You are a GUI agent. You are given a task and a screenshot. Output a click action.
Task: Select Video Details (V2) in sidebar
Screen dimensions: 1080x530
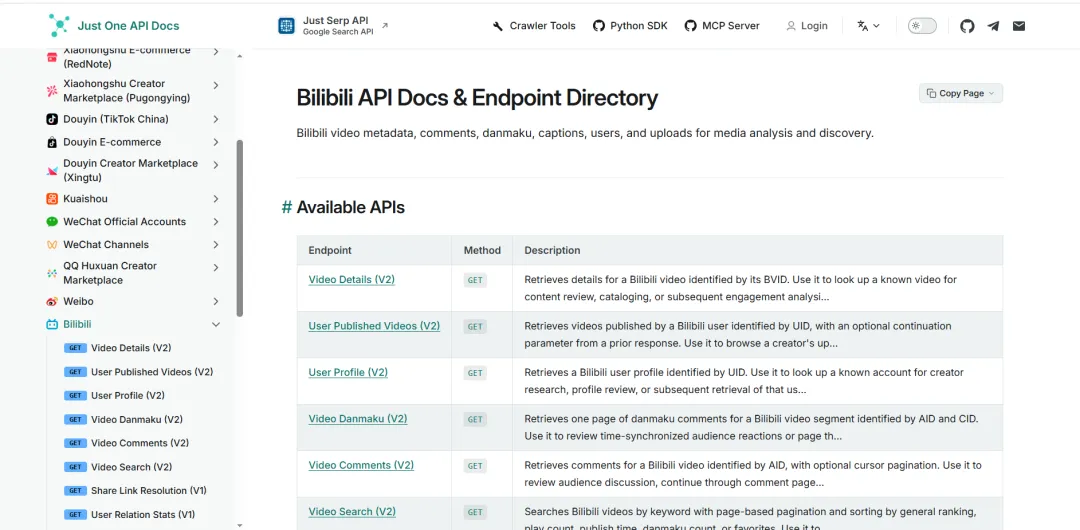[131, 348]
